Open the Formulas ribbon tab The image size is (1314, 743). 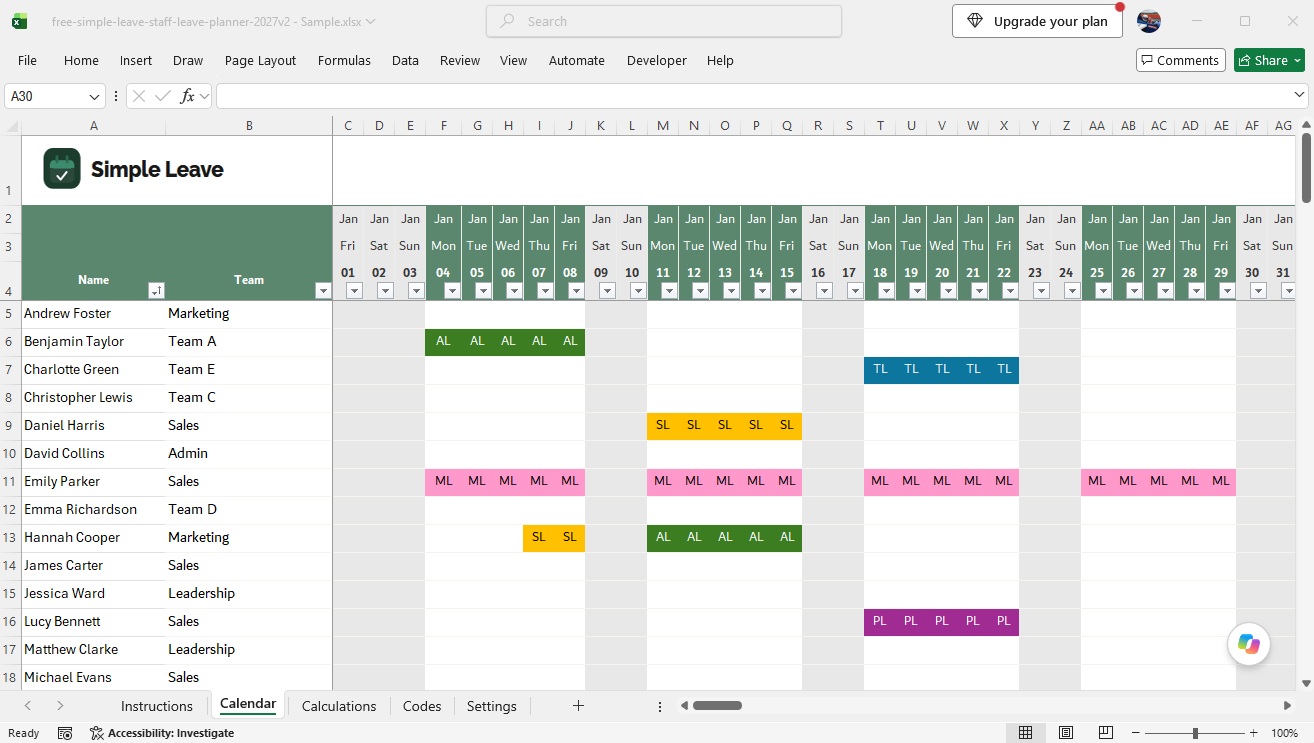[x=344, y=60]
